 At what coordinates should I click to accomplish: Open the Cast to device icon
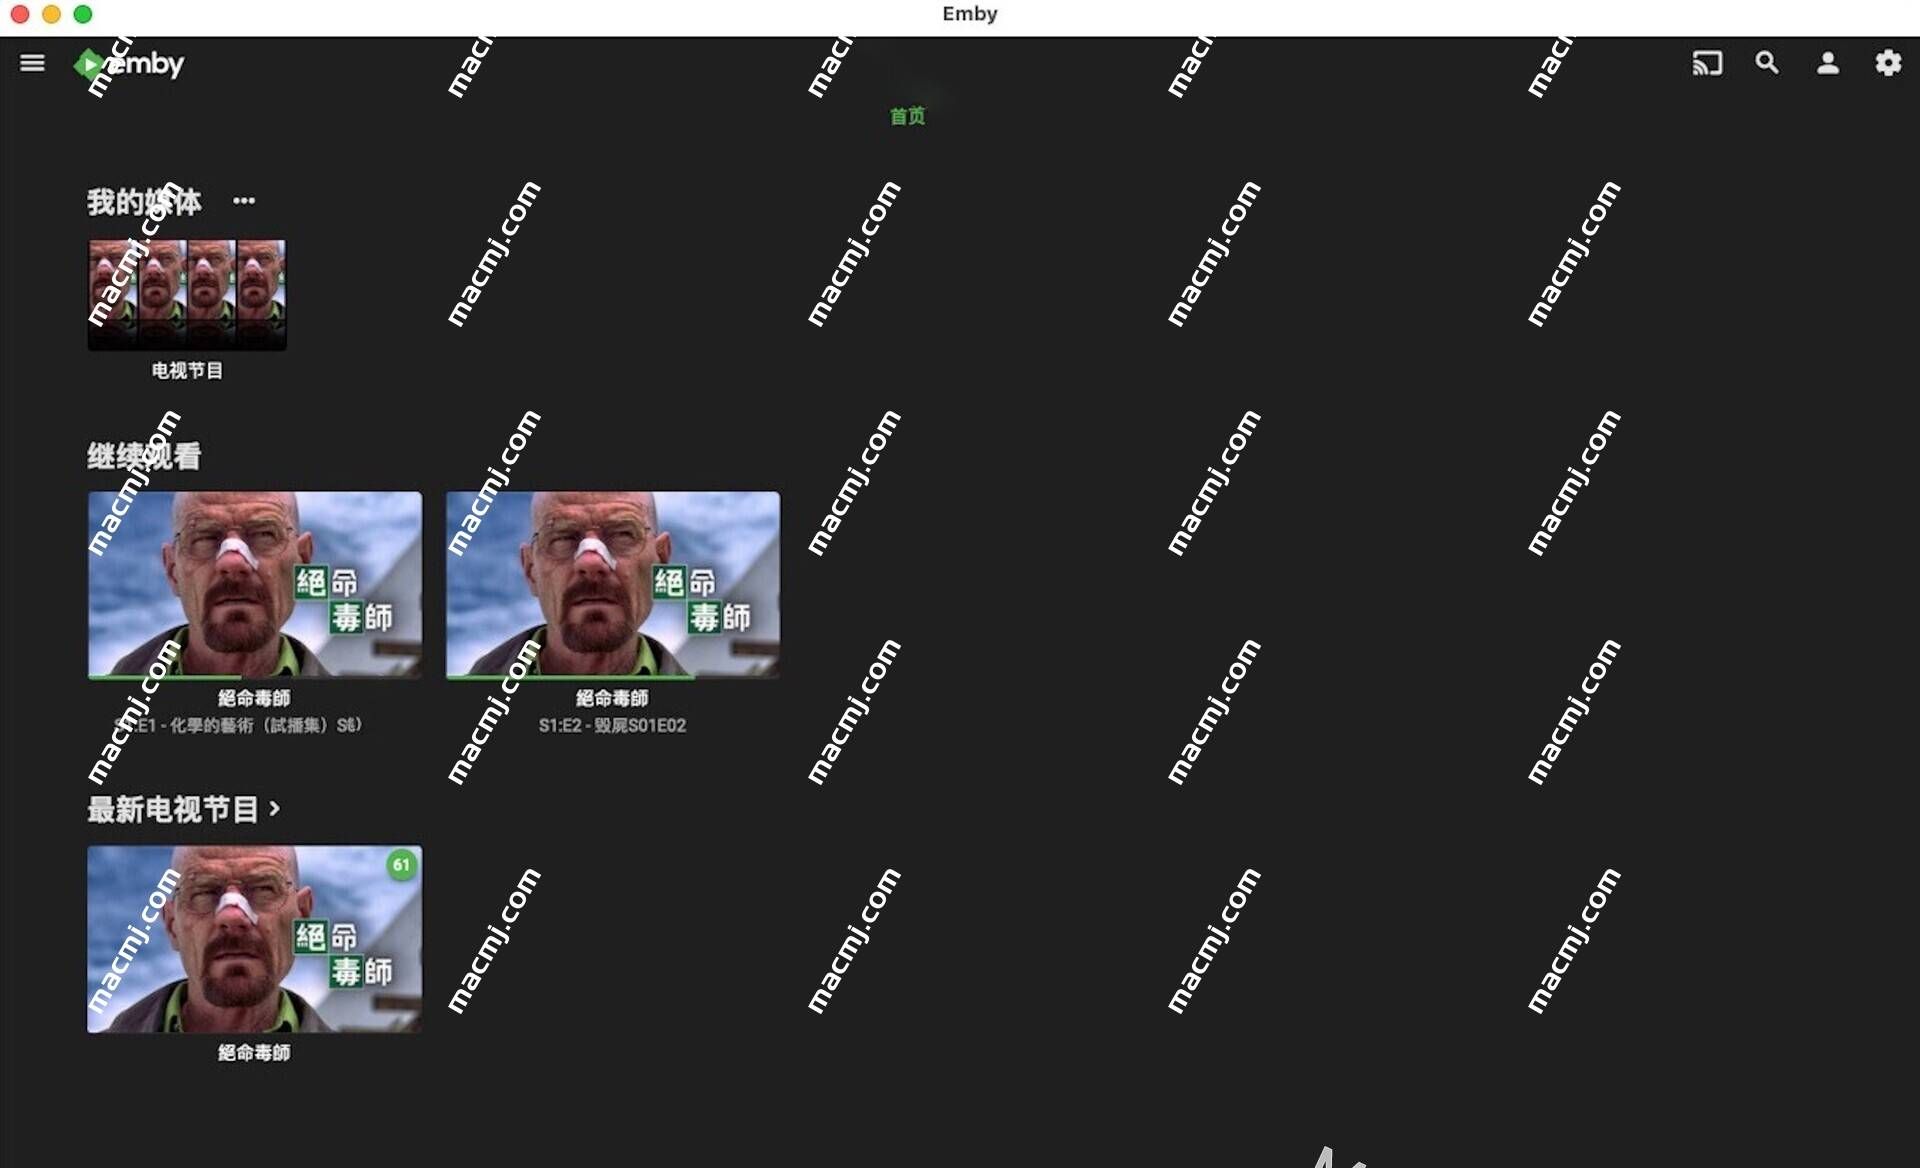pyautogui.click(x=1707, y=63)
